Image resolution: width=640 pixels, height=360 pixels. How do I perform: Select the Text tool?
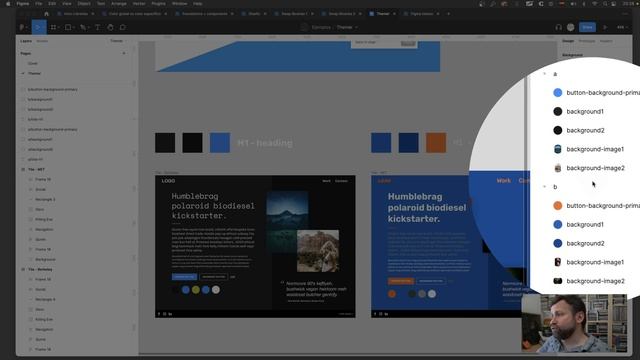pos(98,27)
